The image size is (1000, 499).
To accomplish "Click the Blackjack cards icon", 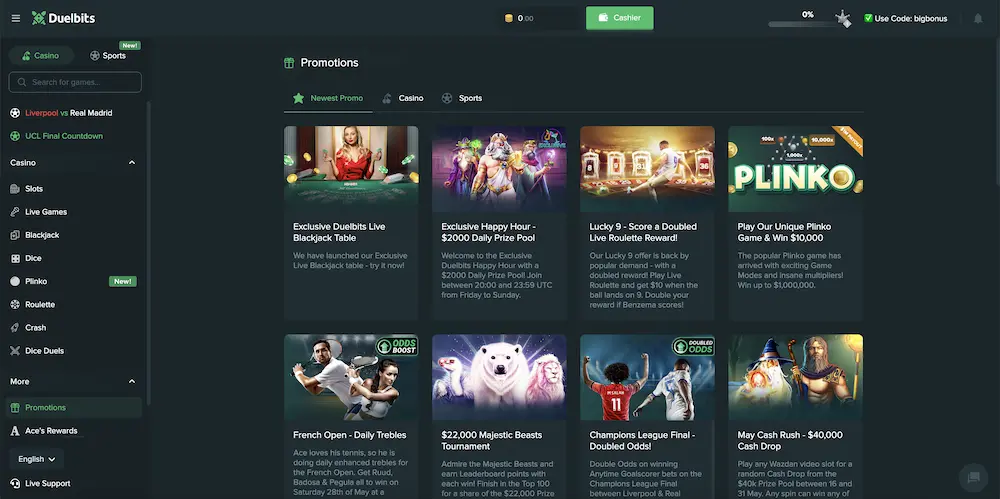I will [x=15, y=235].
